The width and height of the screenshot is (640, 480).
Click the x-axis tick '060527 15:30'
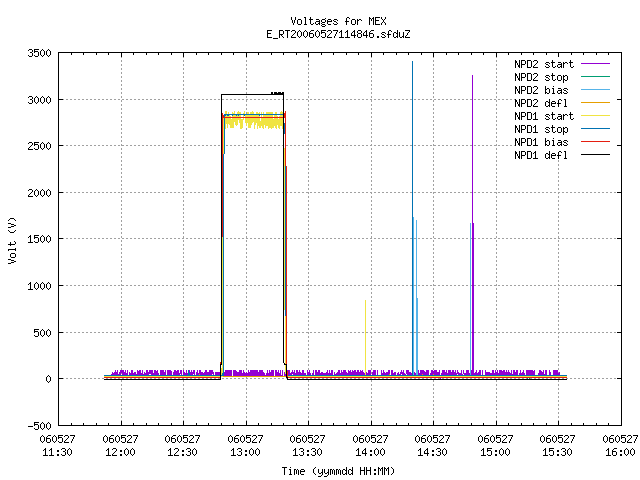[557, 446]
